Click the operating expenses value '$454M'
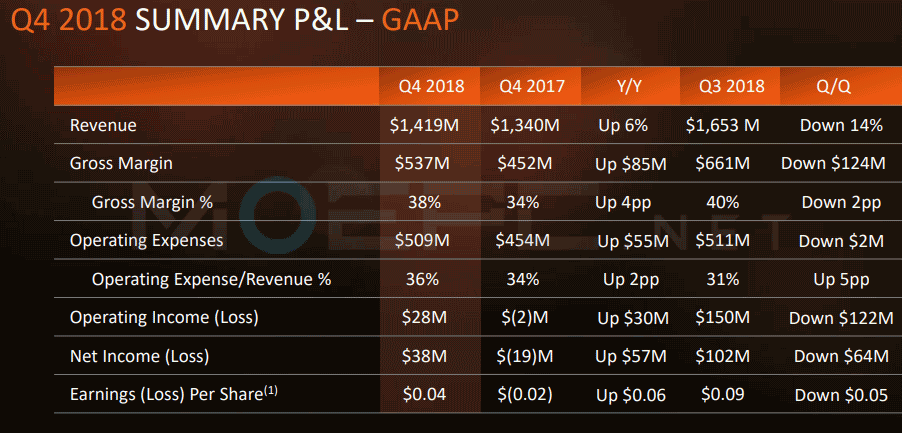 [525, 240]
